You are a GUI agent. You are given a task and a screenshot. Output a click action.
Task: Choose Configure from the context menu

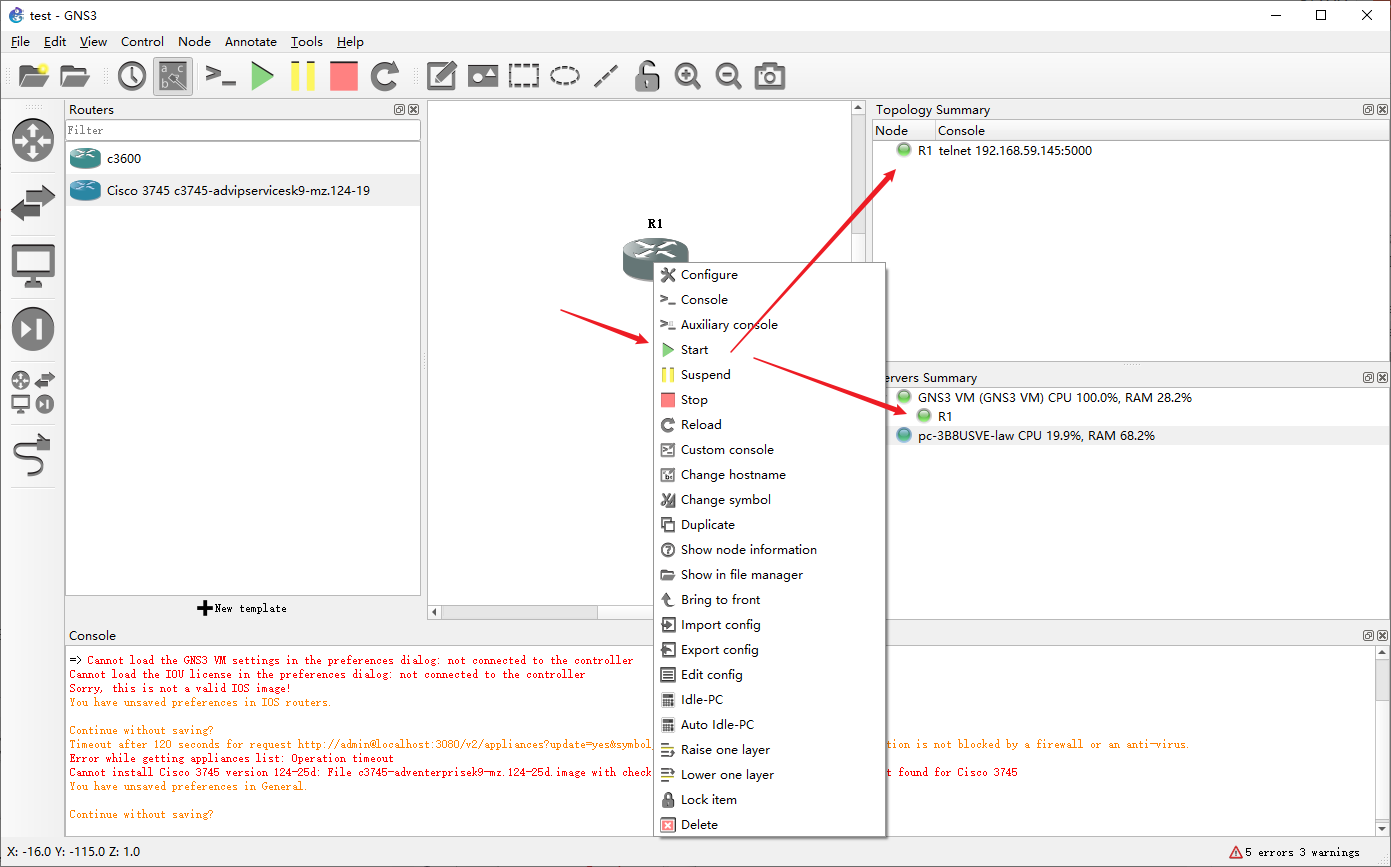(x=769, y=275)
